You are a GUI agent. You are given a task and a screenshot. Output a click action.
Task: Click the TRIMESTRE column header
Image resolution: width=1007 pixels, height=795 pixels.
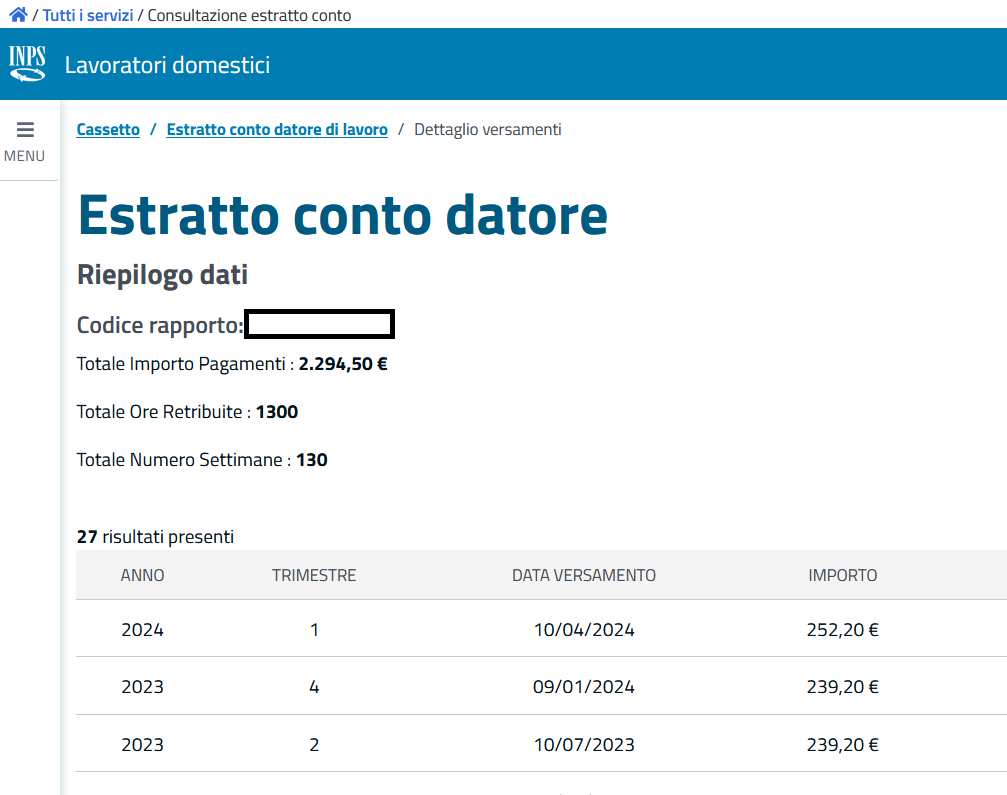314,576
